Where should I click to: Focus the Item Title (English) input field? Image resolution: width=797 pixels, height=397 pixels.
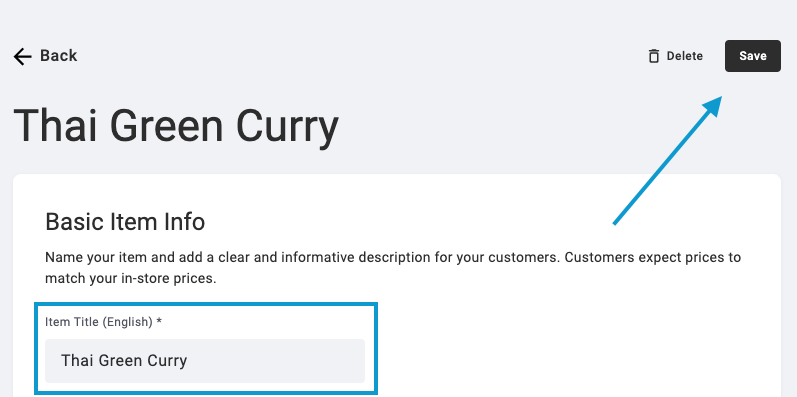[205, 361]
